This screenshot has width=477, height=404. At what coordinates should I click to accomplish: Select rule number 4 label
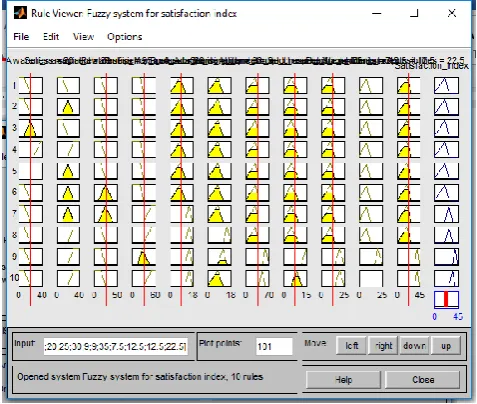point(14,149)
